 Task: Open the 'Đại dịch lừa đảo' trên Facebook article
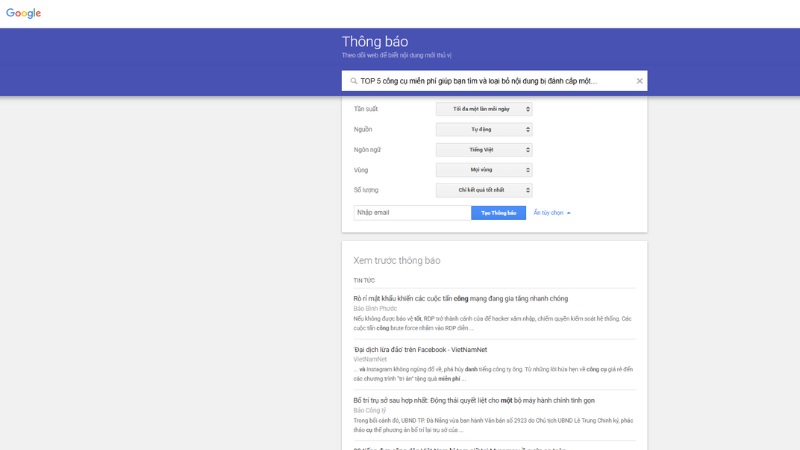click(420, 349)
